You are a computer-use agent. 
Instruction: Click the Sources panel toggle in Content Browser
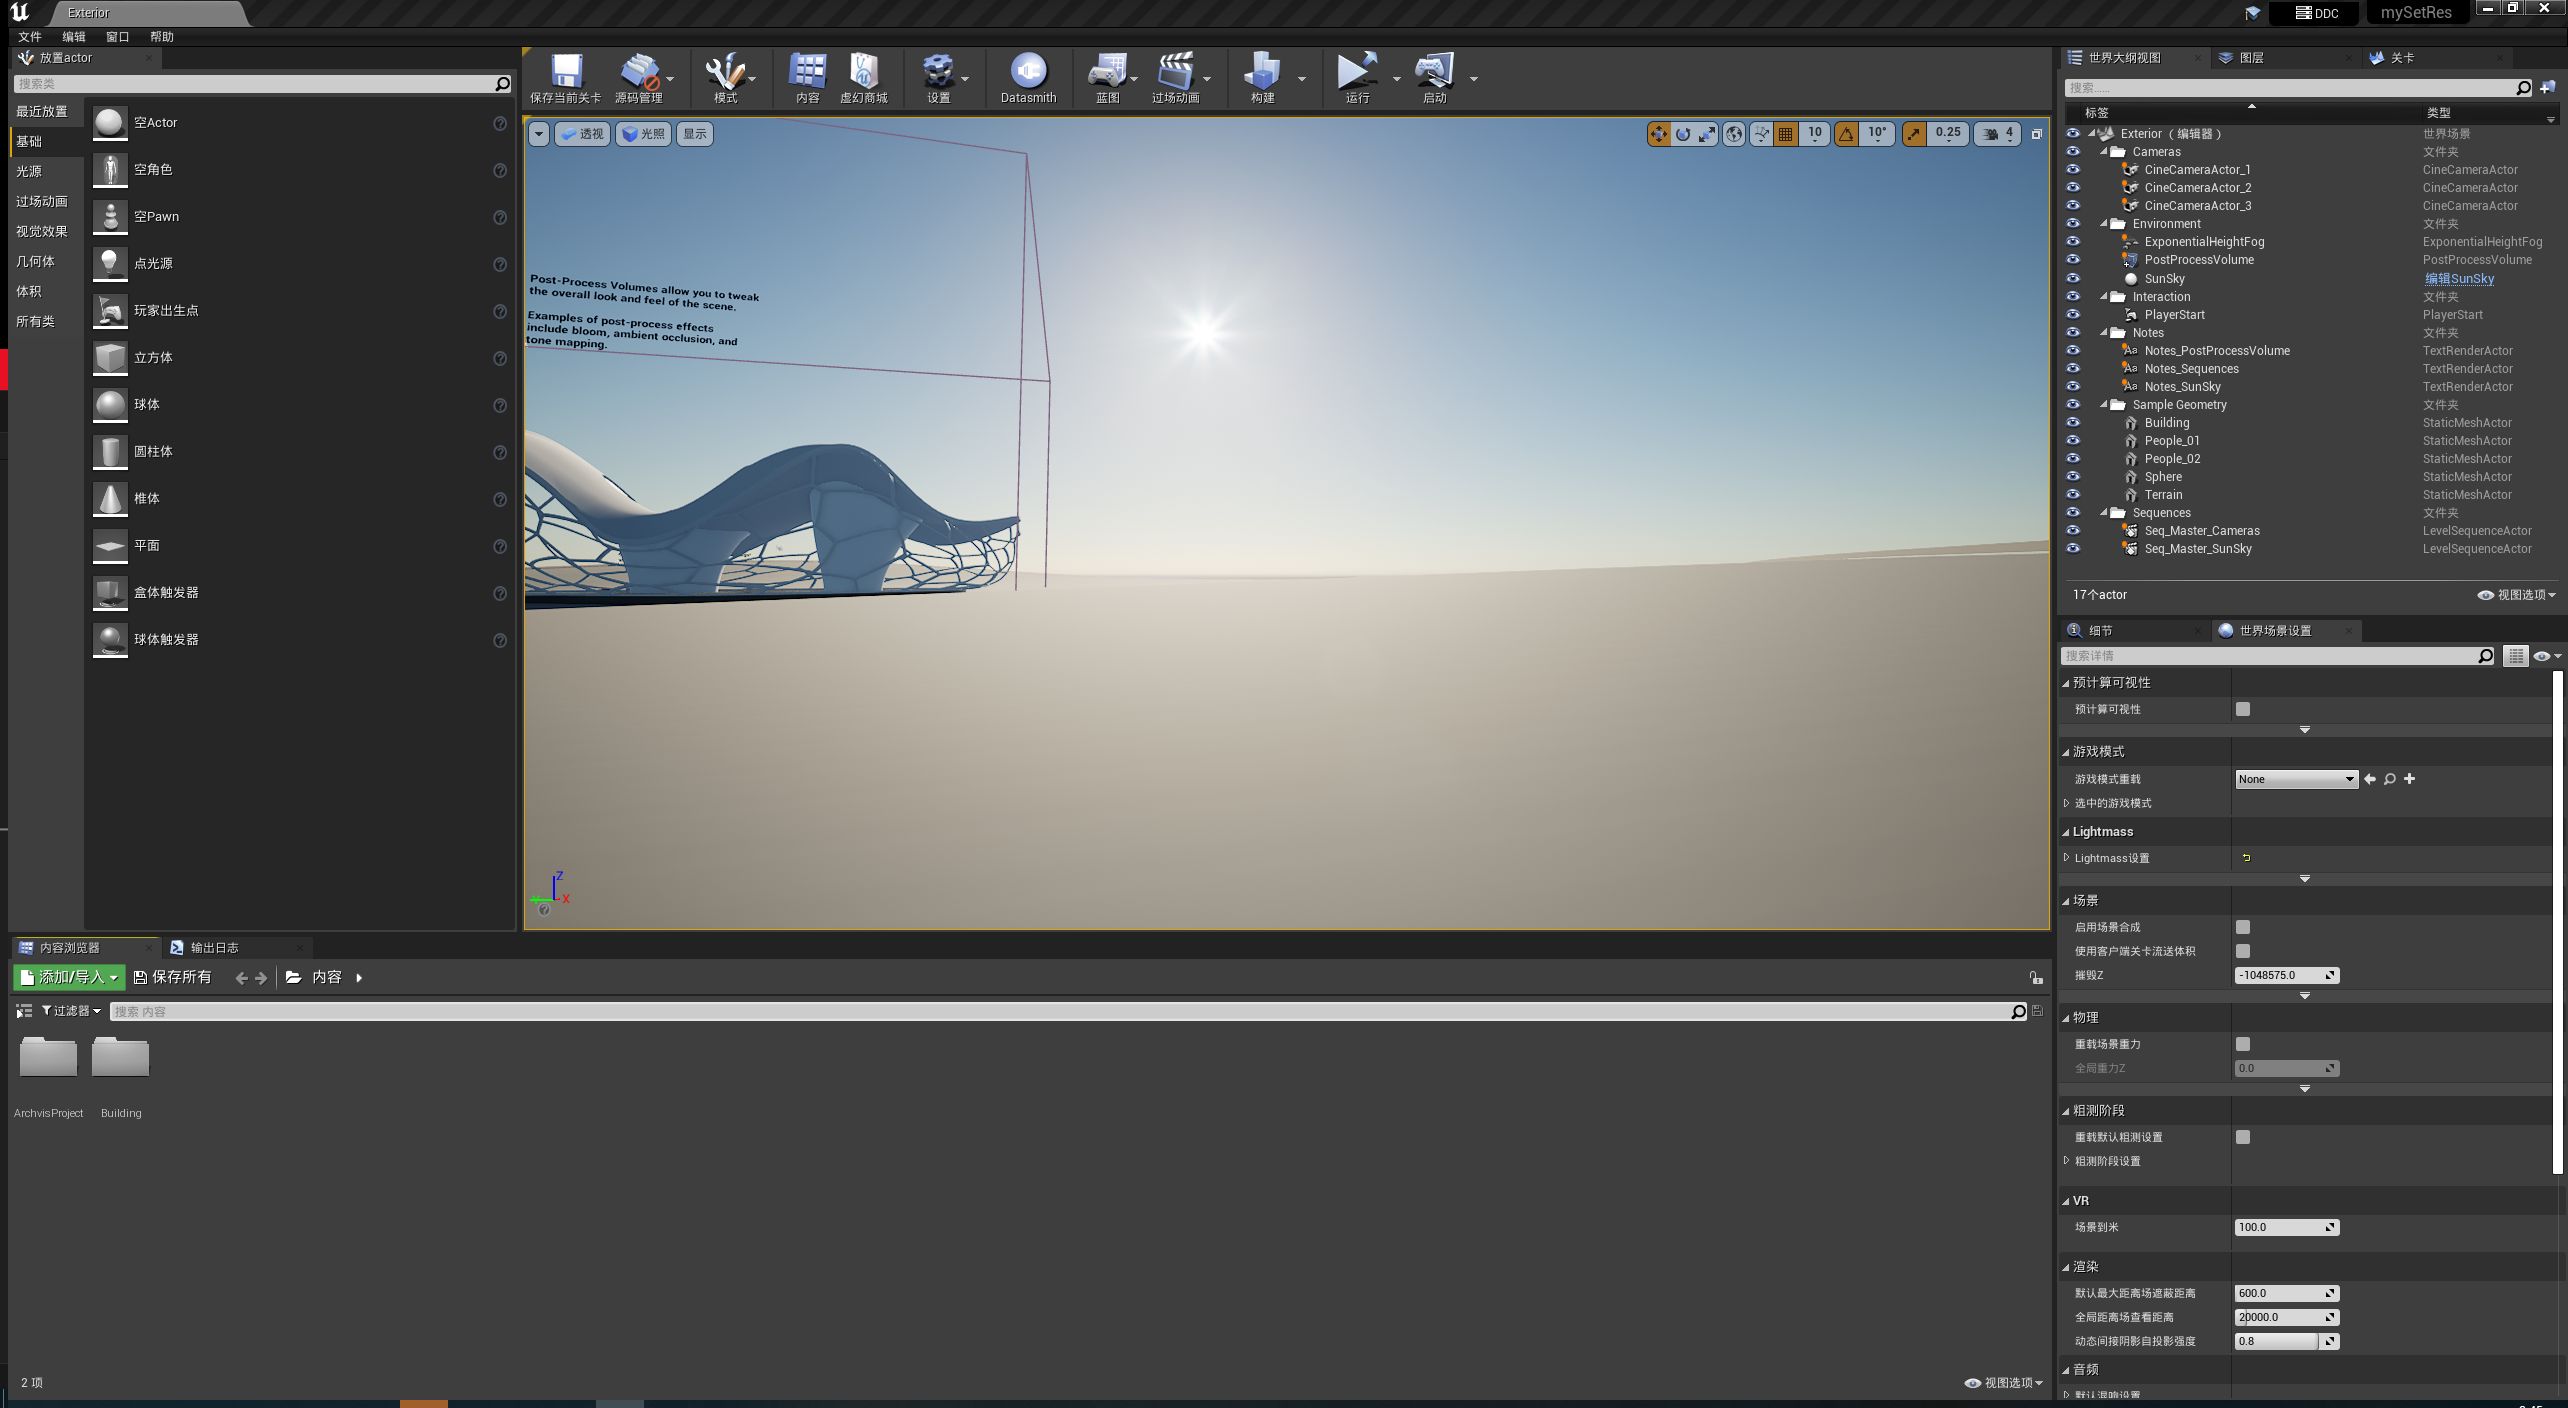[x=24, y=1011]
